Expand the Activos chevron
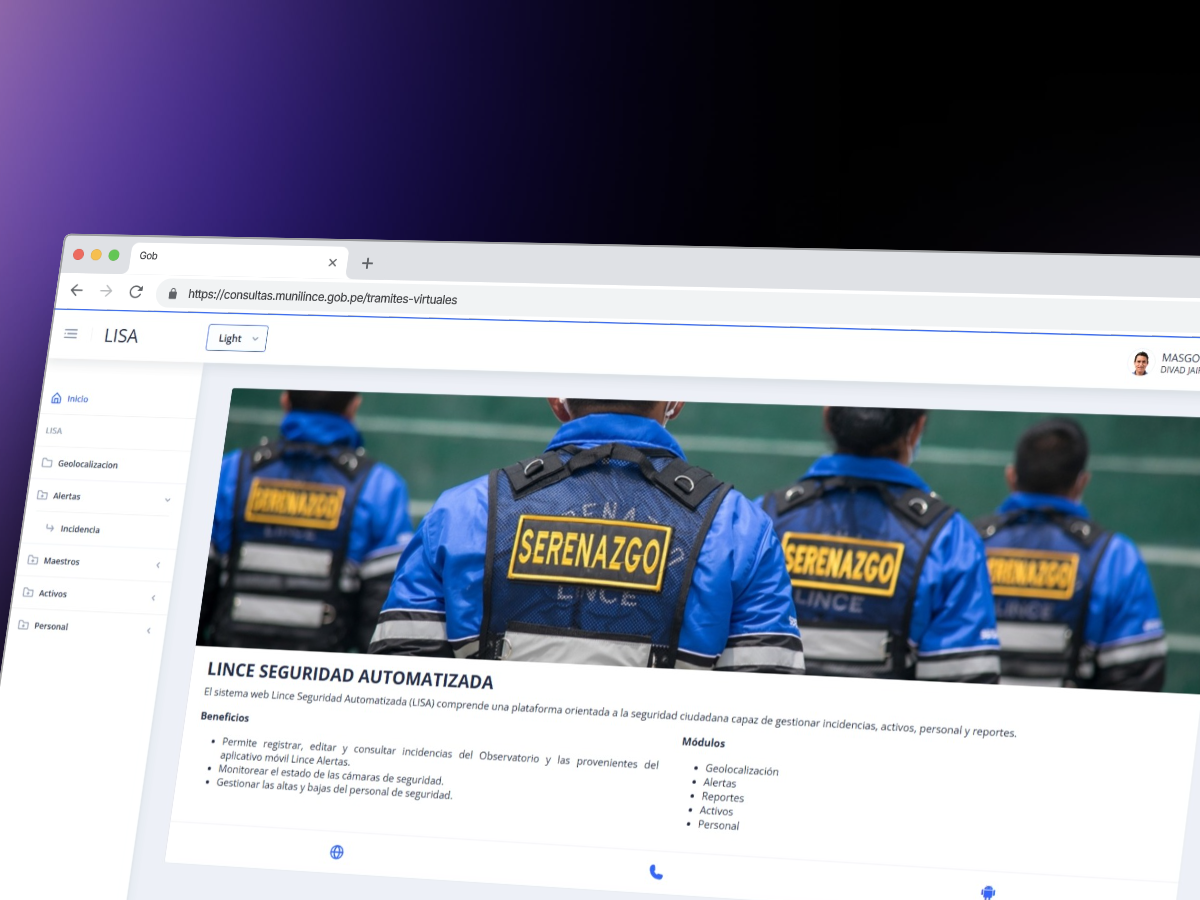 point(153,598)
